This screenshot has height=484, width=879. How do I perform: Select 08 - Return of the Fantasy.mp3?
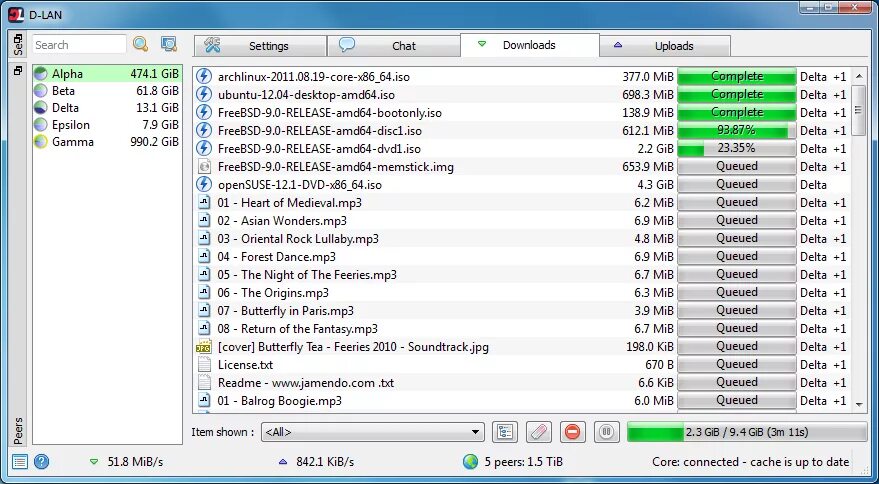point(522,328)
